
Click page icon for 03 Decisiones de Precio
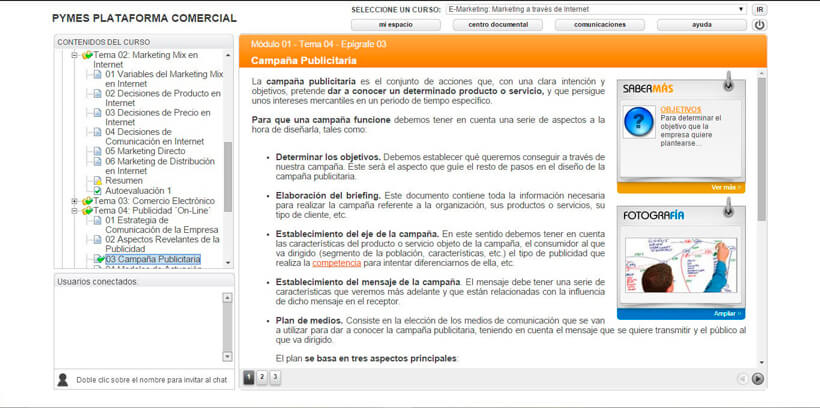pos(97,113)
